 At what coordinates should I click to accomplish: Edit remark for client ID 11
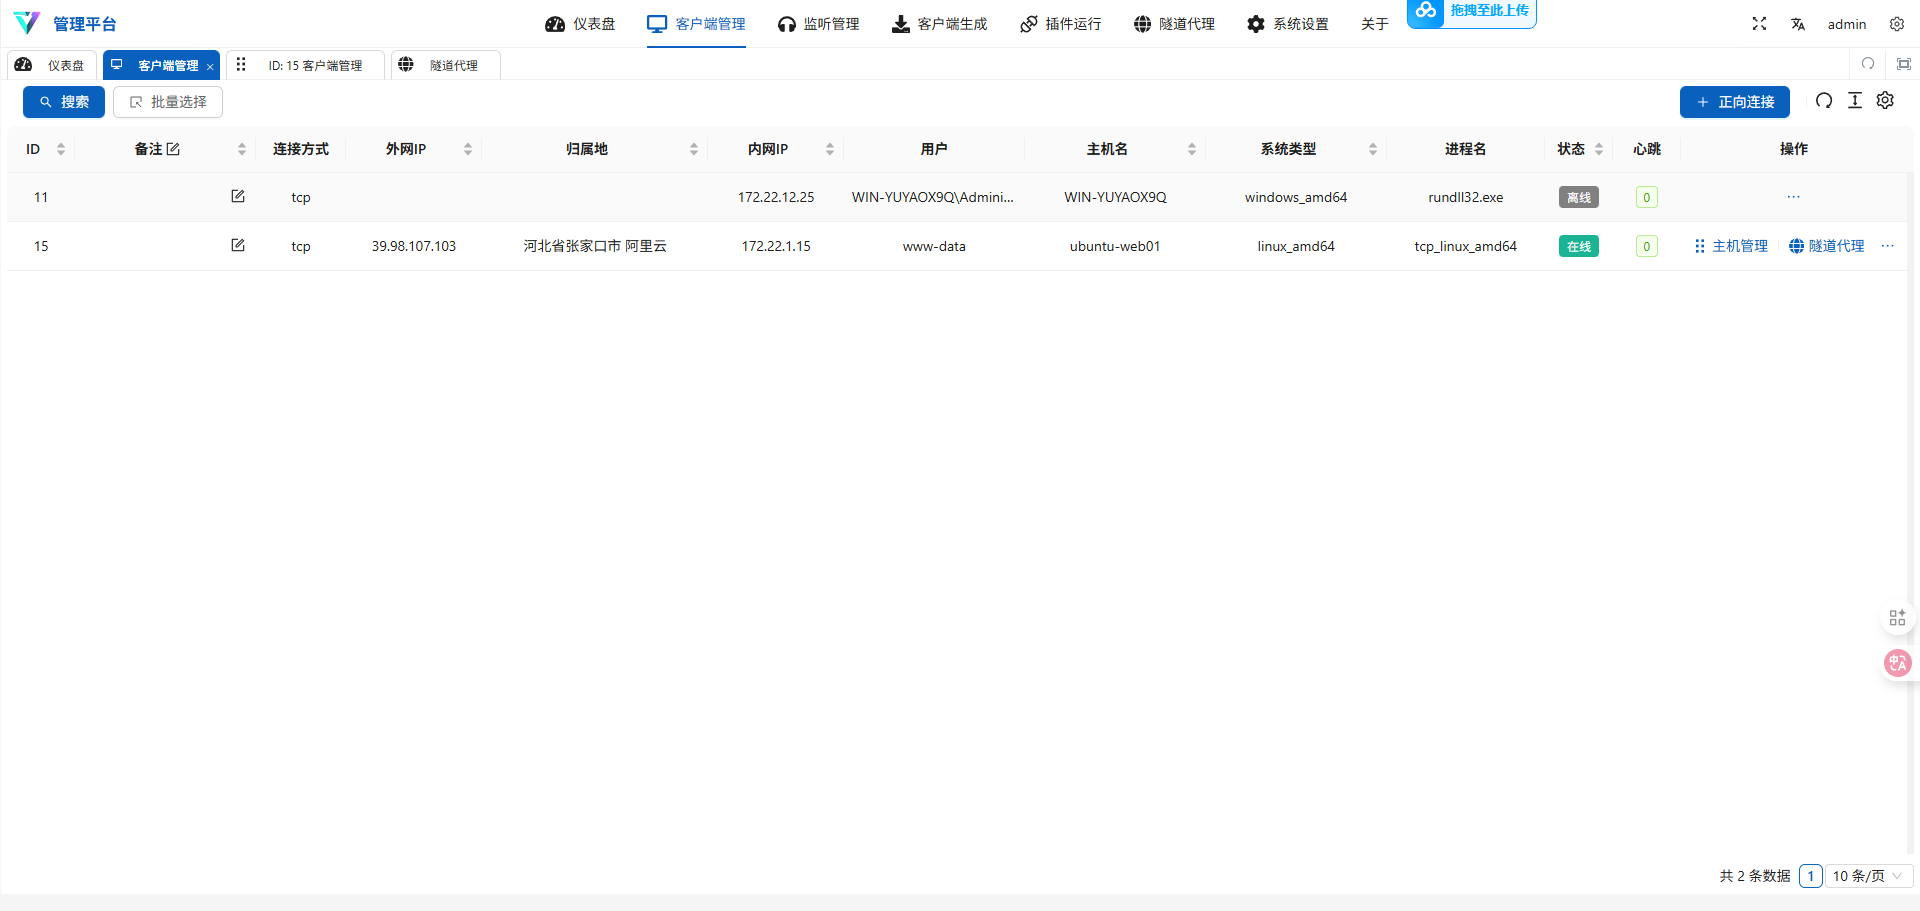(x=238, y=196)
